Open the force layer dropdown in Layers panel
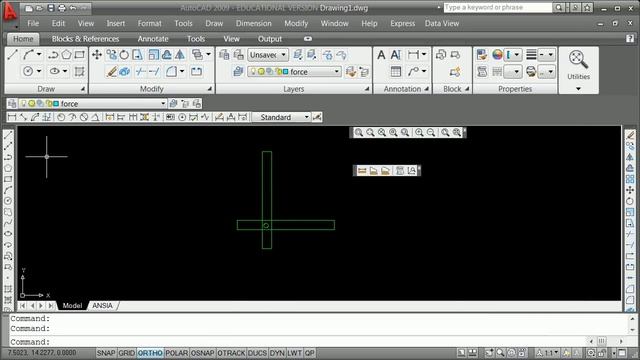 [337, 72]
